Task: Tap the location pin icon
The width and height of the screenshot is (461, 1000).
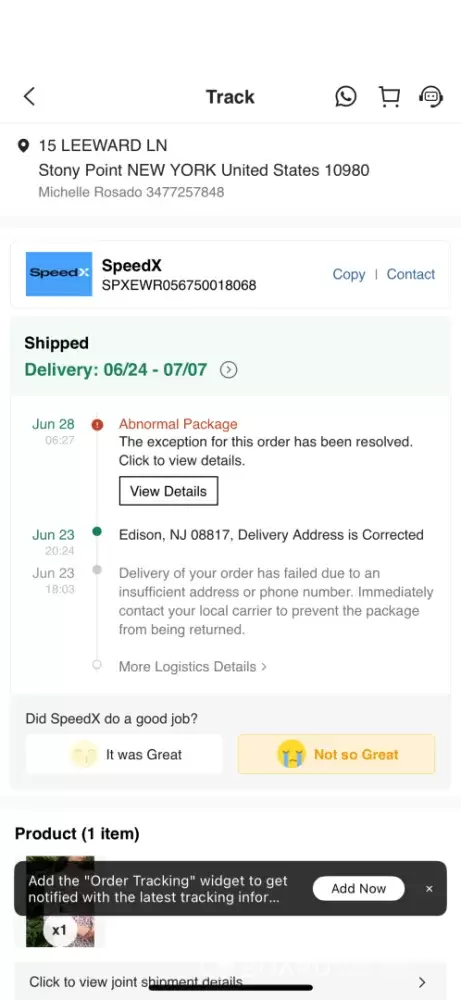Action: (x=24, y=146)
